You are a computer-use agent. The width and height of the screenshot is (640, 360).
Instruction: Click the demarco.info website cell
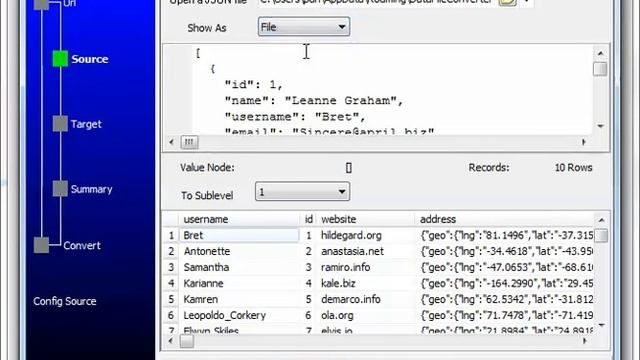click(x=366, y=299)
